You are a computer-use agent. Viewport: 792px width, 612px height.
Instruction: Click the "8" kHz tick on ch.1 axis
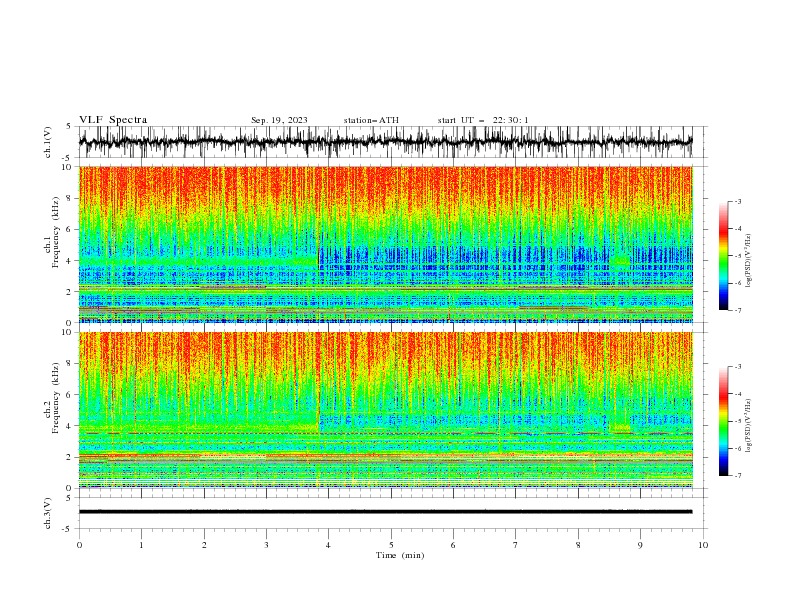pos(70,198)
